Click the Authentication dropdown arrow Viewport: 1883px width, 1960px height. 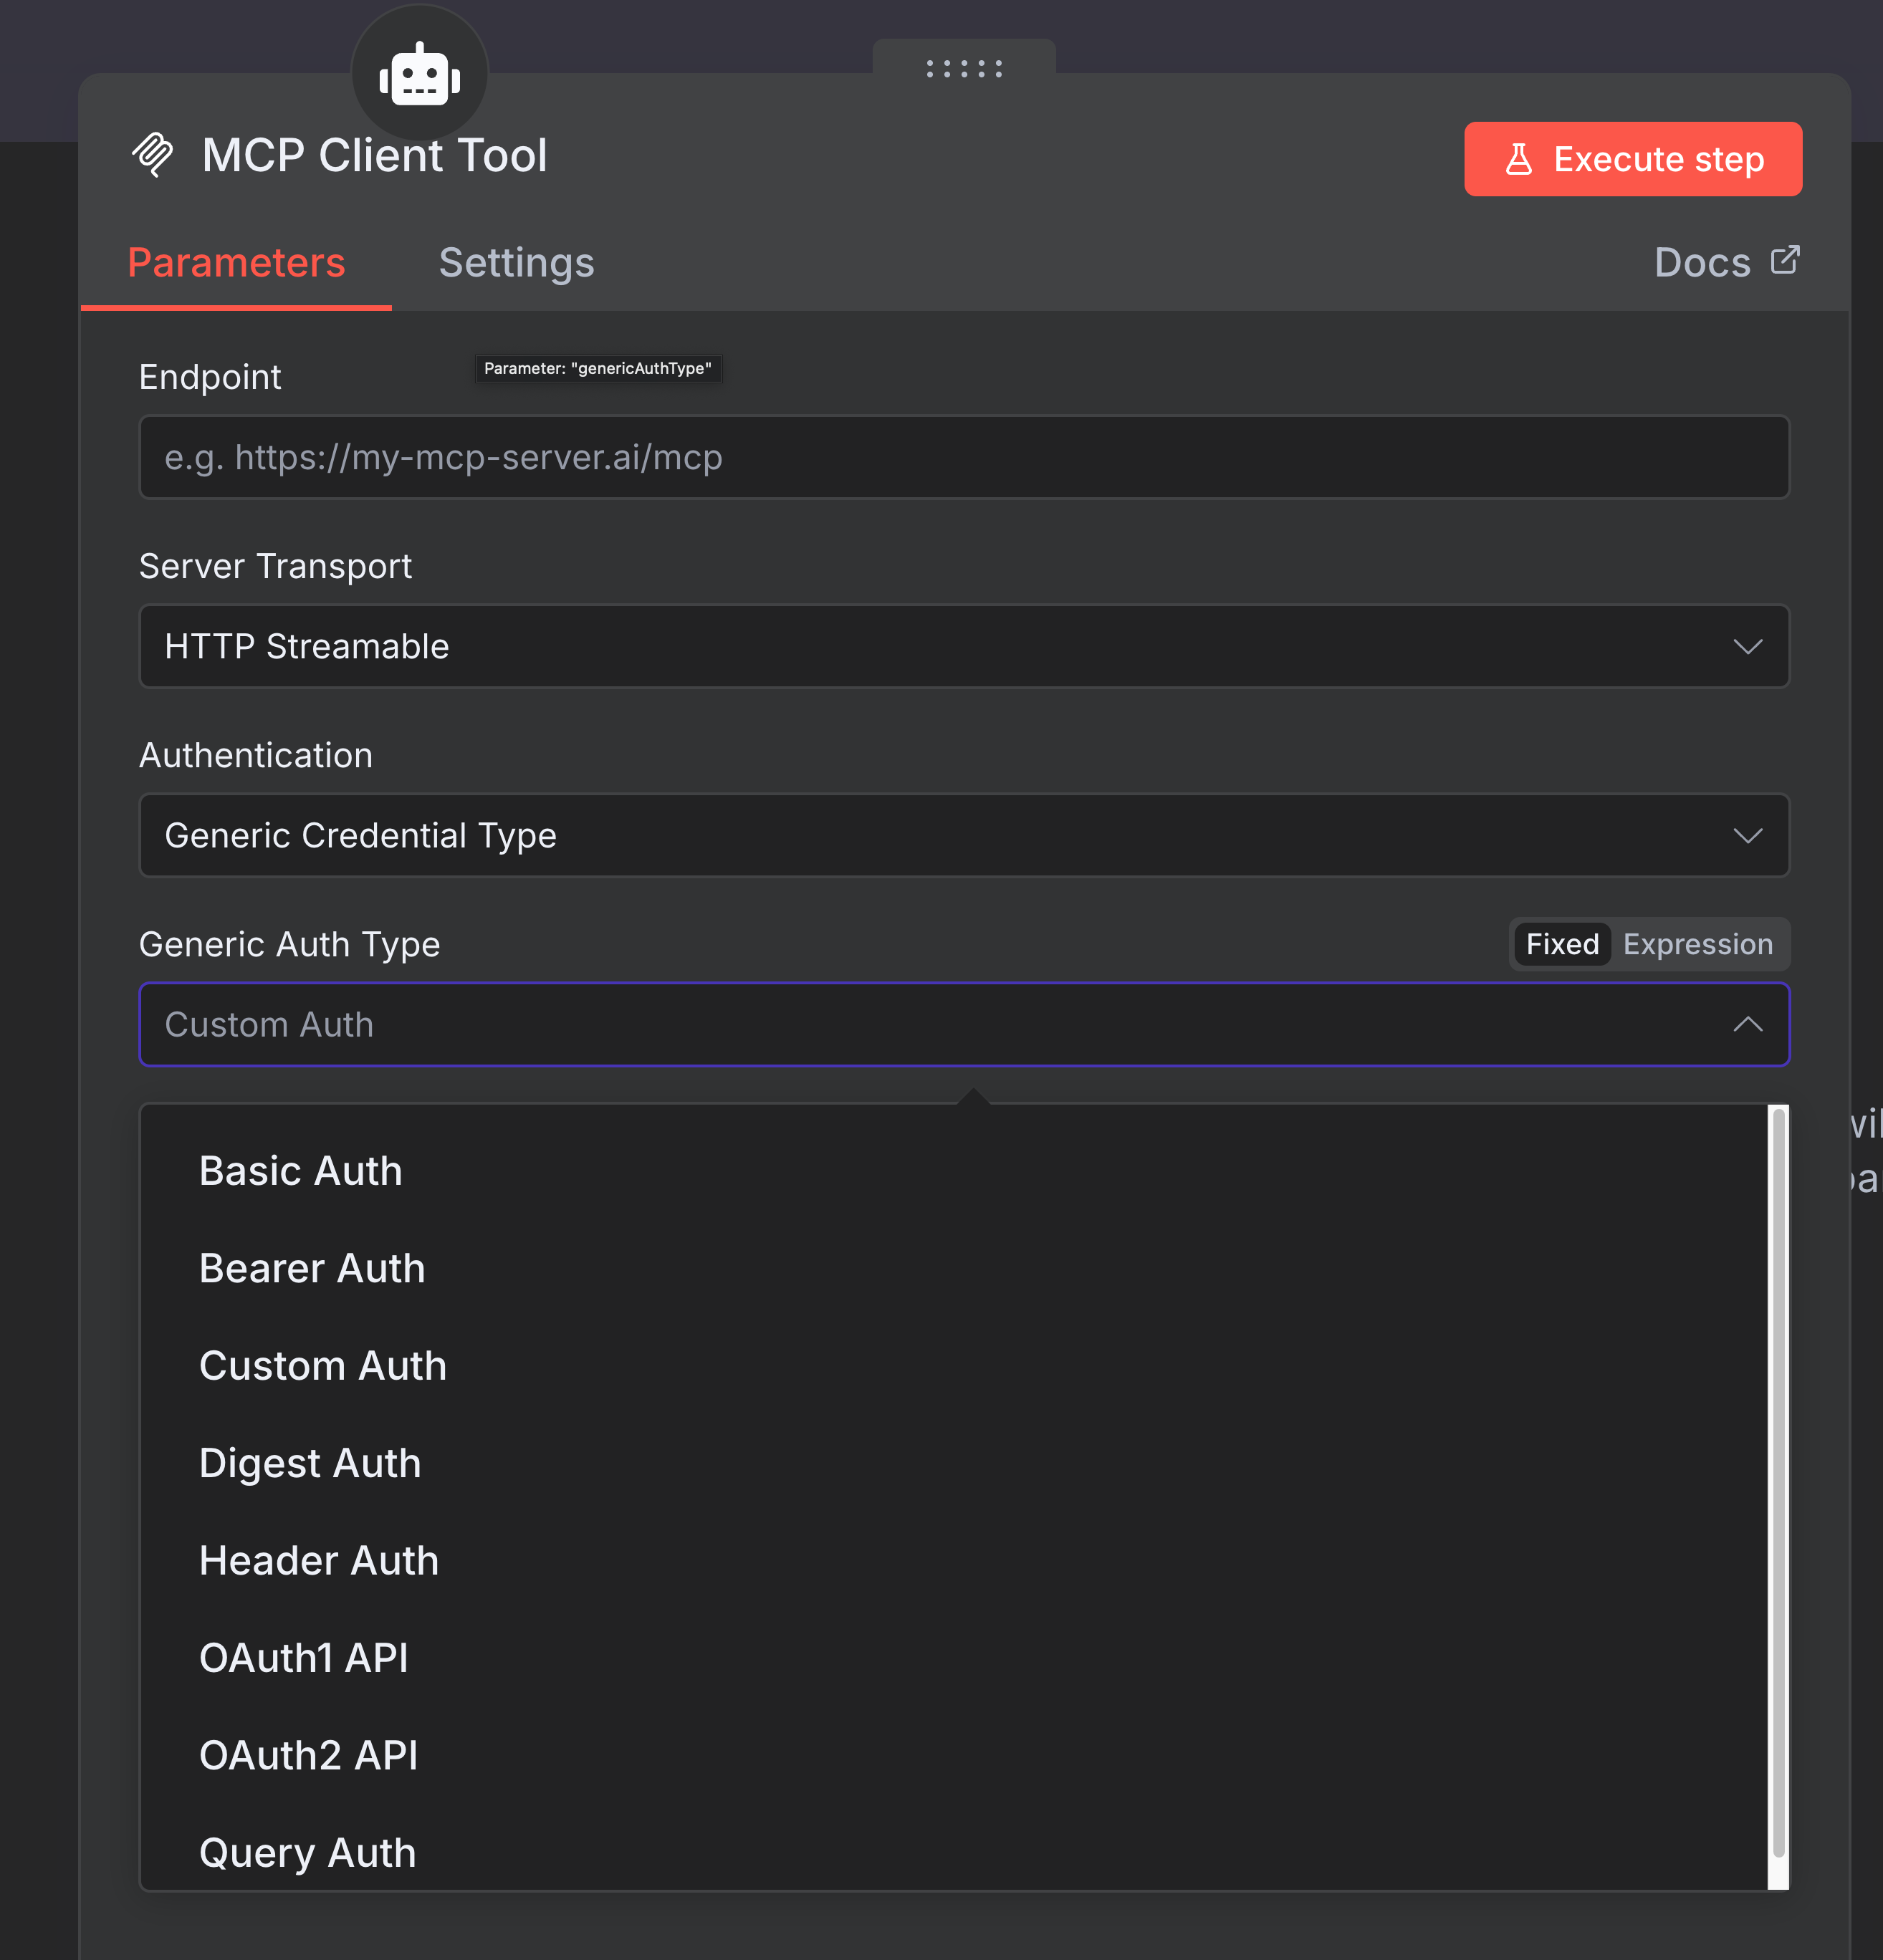1748,836
